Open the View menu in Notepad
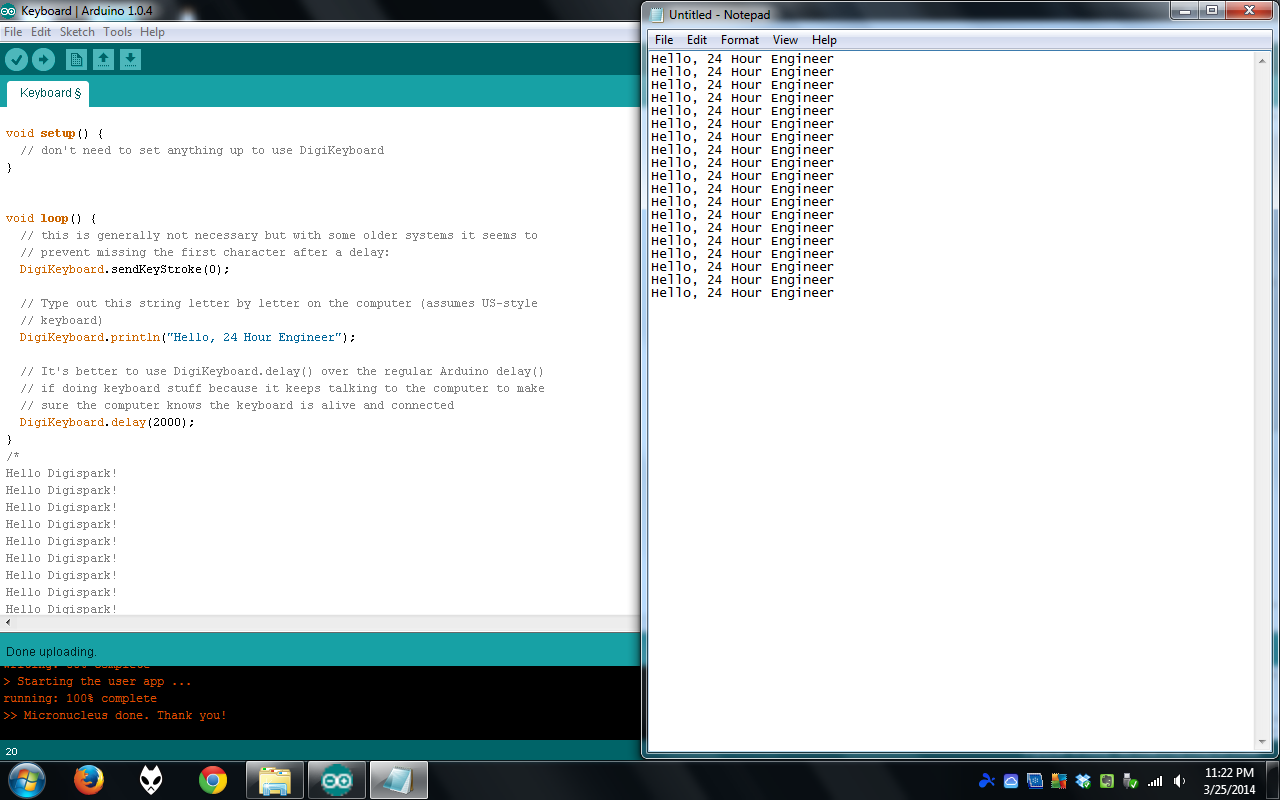The width and height of the screenshot is (1280, 800). [786, 40]
